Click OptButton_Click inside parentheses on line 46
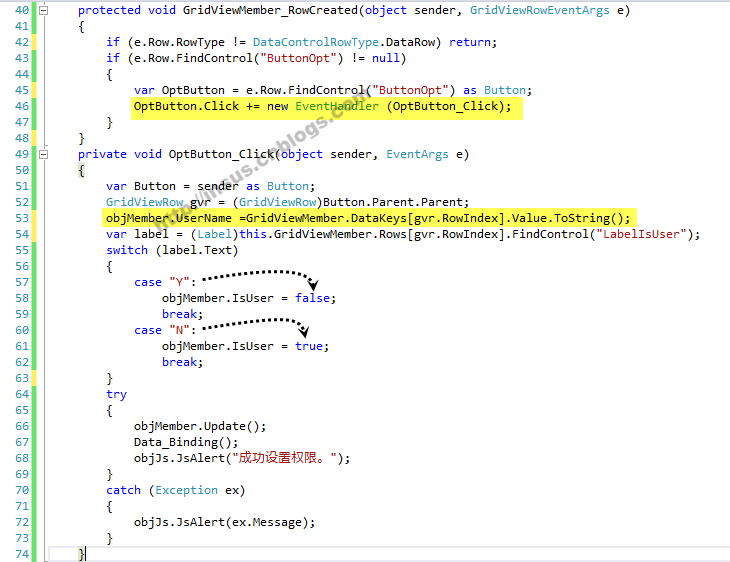This screenshot has height=562, width=730. pos(445,106)
